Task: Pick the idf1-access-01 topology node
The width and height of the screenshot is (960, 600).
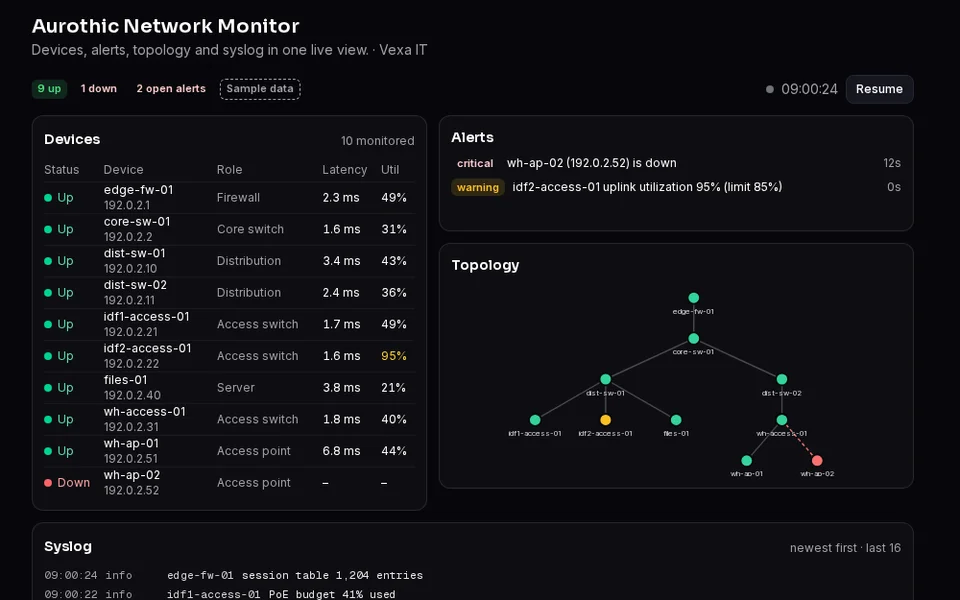Action: click(x=535, y=420)
